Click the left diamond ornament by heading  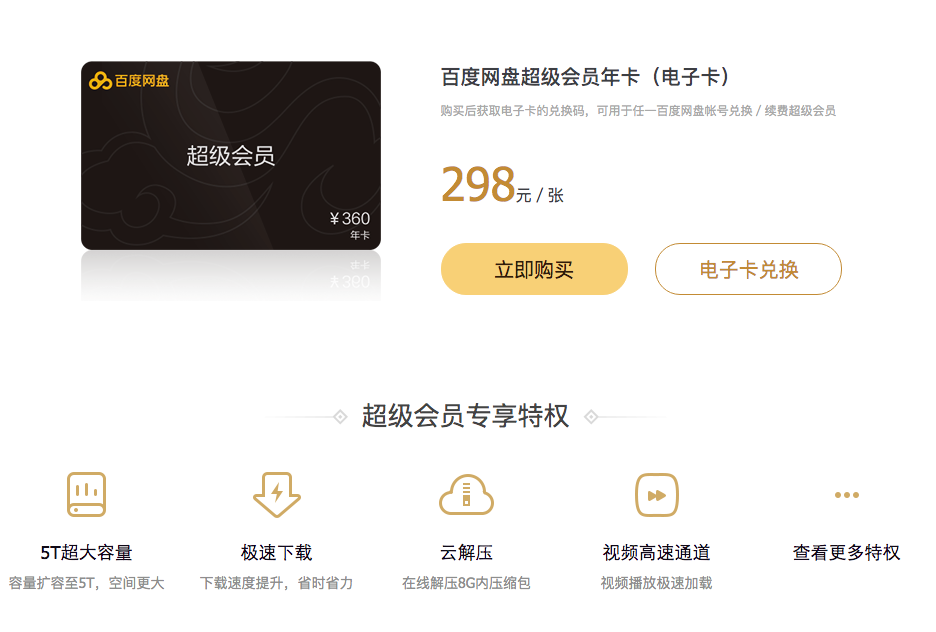click(340, 417)
